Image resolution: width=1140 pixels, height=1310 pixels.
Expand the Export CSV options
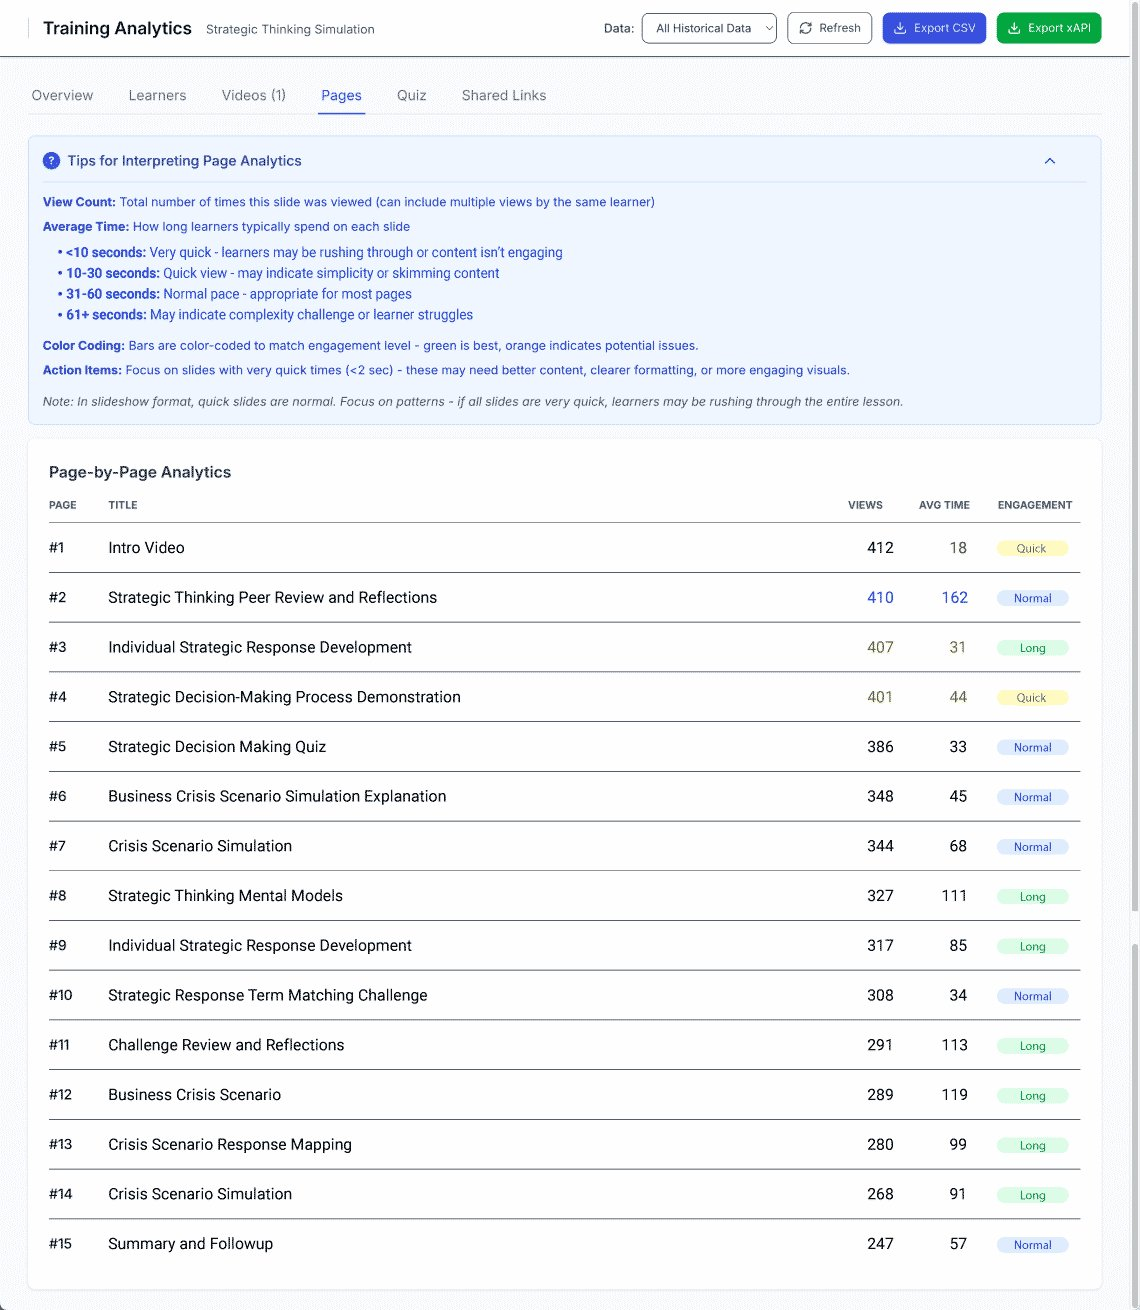(934, 28)
